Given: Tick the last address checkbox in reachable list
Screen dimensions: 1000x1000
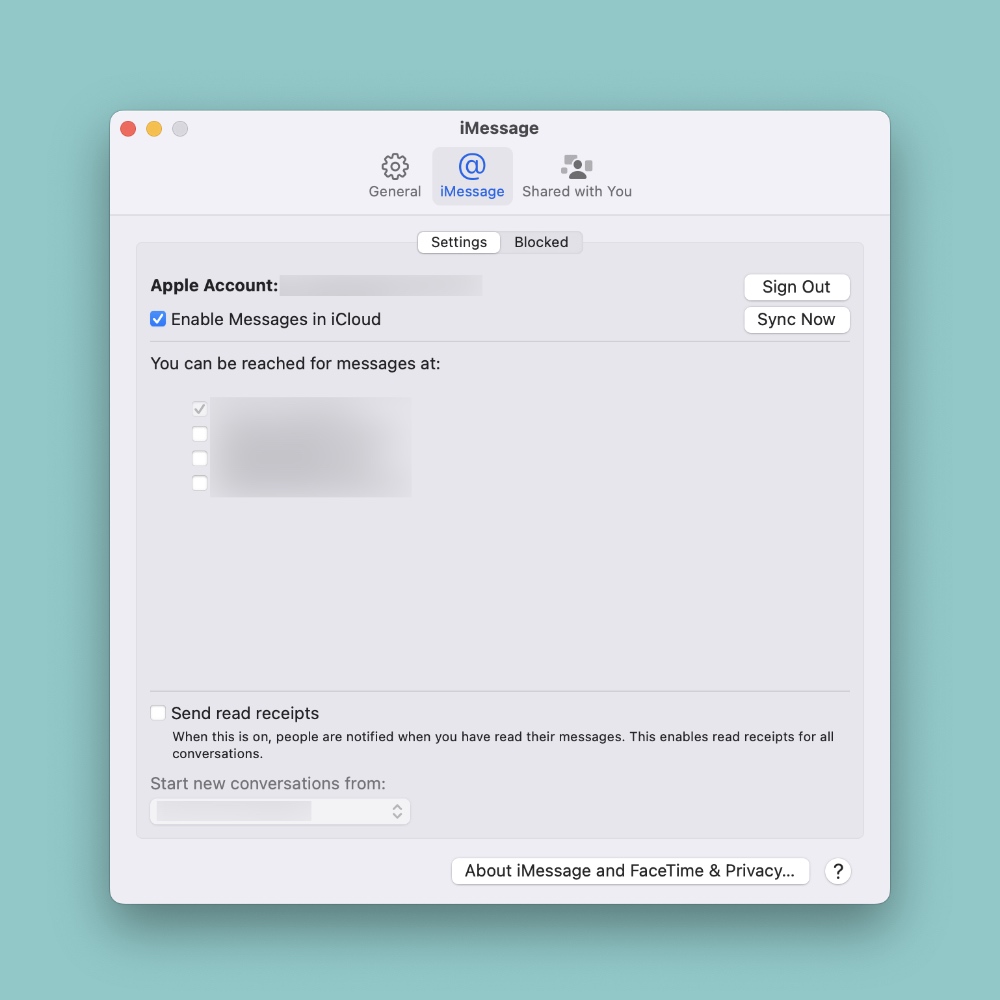Looking at the screenshot, I should click(x=200, y=483).
